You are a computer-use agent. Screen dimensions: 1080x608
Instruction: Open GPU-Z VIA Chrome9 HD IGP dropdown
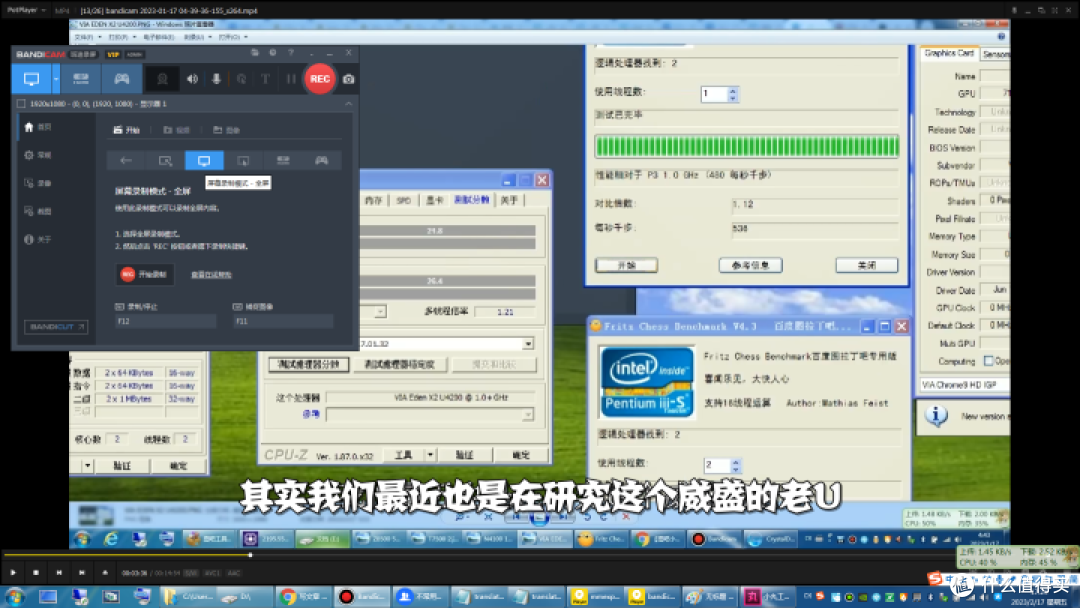(964, 385)
